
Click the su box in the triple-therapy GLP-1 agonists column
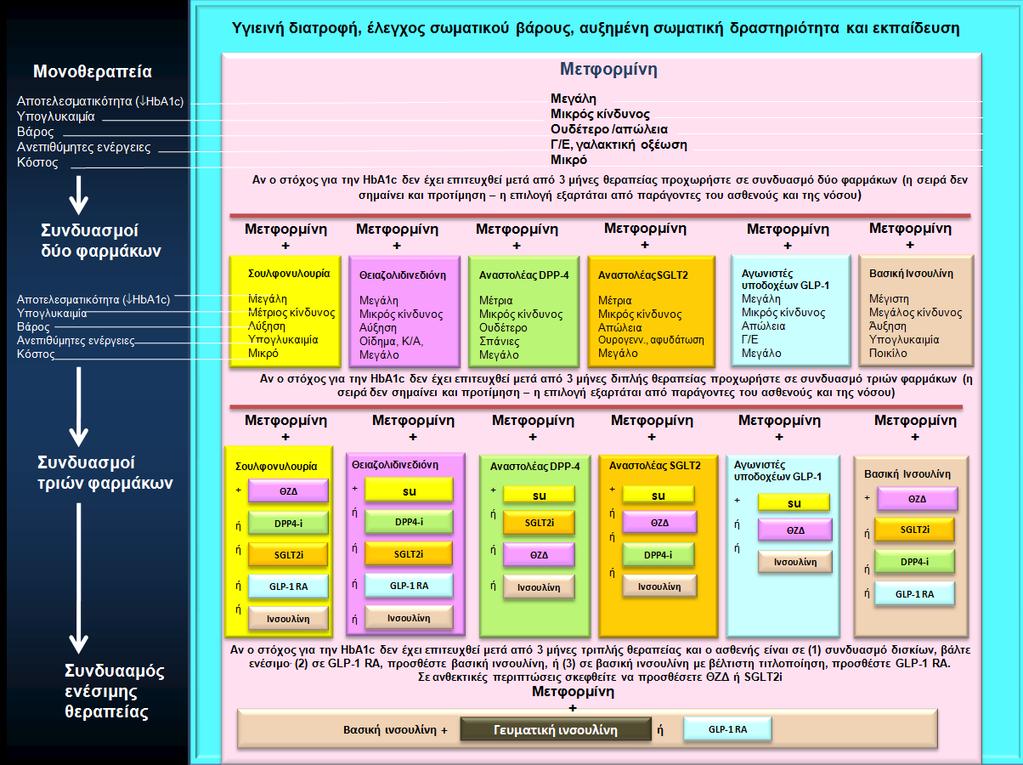[x=794, y=503]
